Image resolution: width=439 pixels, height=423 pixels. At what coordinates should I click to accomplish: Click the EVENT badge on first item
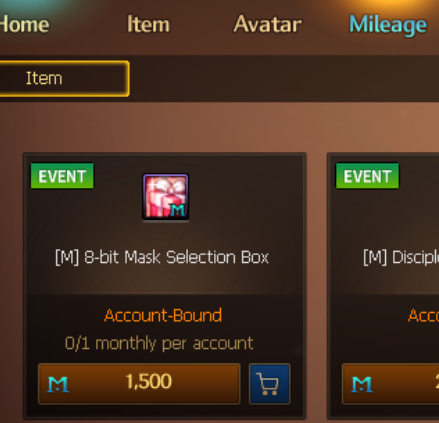[62, 176]
